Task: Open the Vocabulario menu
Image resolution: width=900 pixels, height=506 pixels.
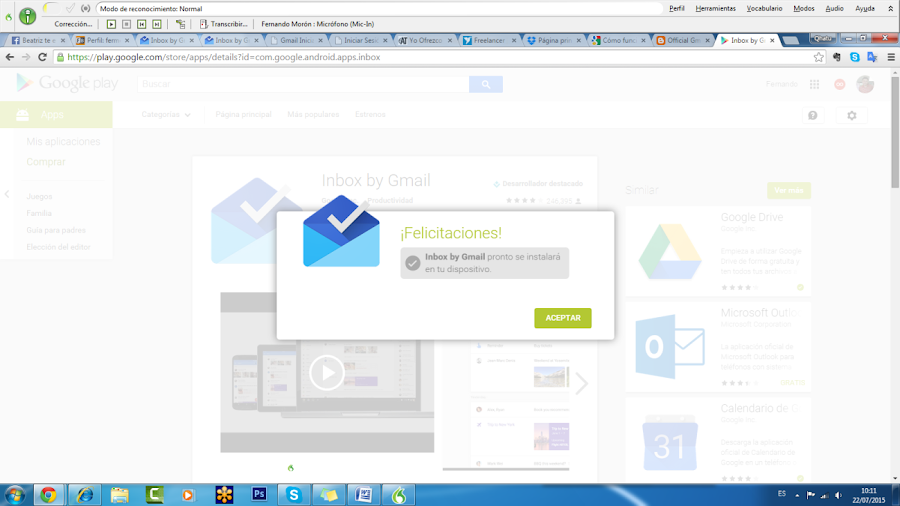Action: point(764,9)
